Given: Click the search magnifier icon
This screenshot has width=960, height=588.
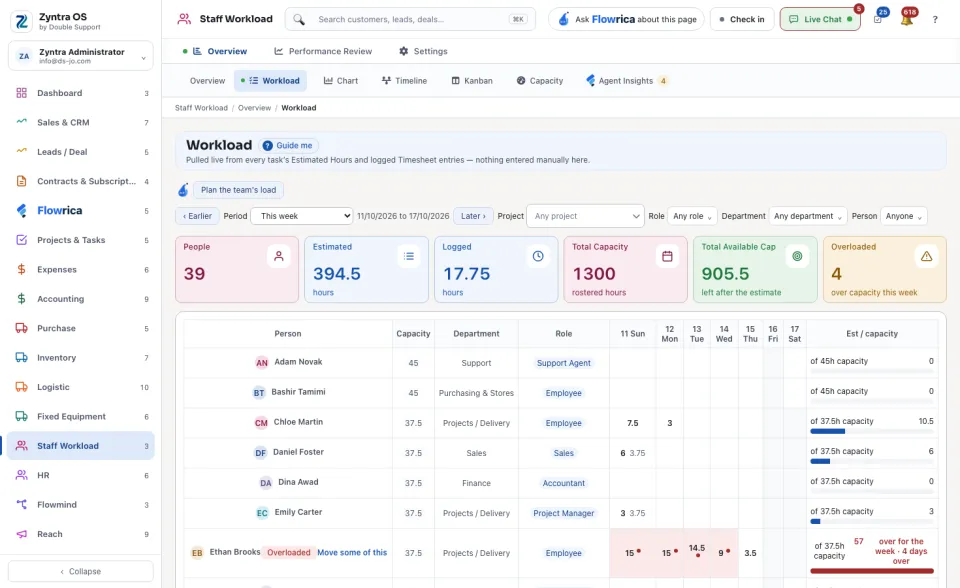Looking at the screenshot, I should pyautogui.click(x=299, y=20).
